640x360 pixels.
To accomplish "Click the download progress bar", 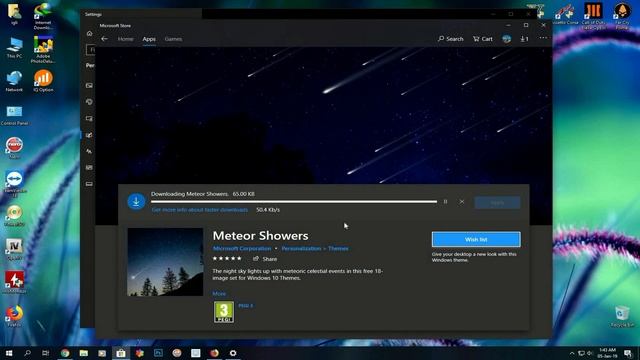I will coord(294,202).
